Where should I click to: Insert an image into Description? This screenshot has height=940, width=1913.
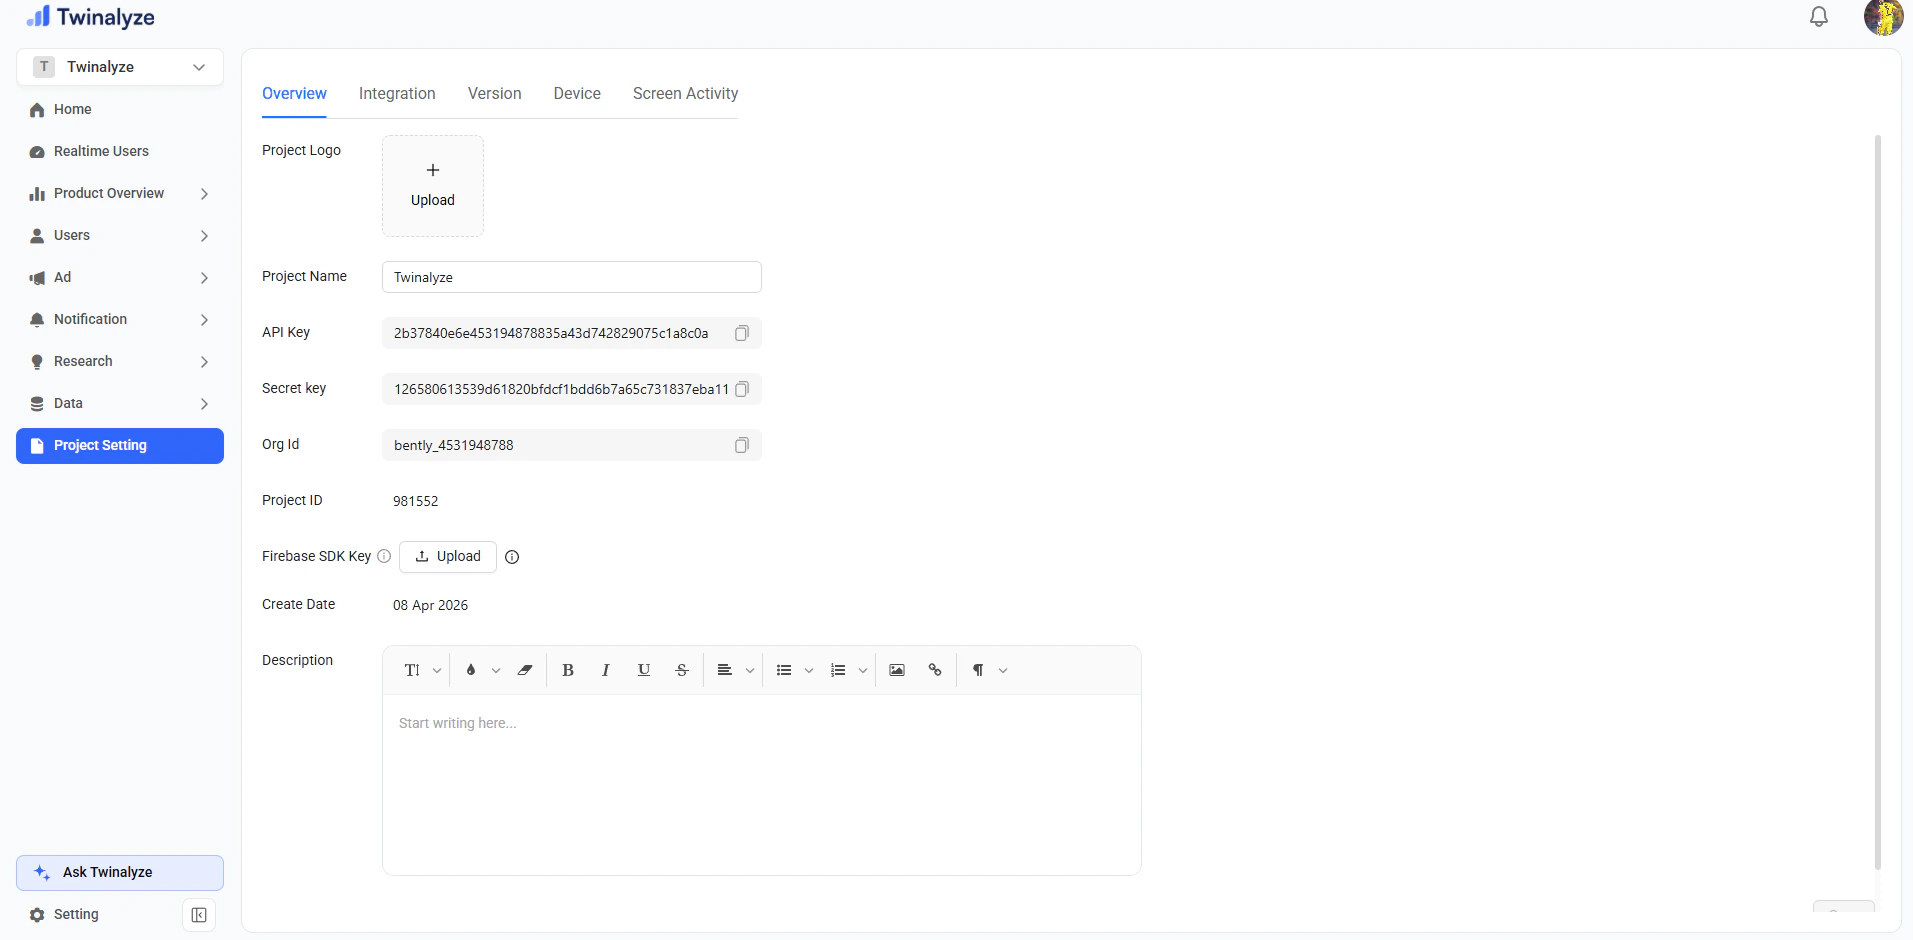click(897, 670)
